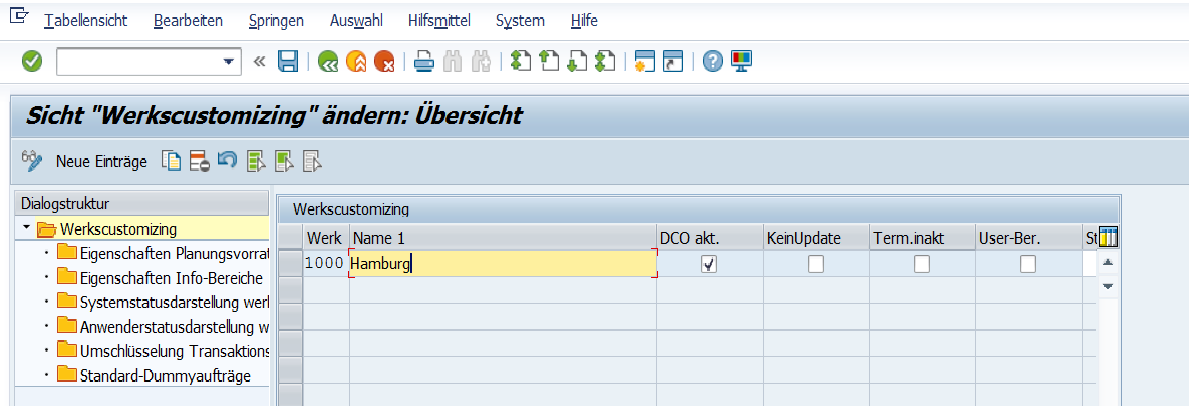Enable the KeinUpdate checkbox for Hamburg

[x=816, y=264]
